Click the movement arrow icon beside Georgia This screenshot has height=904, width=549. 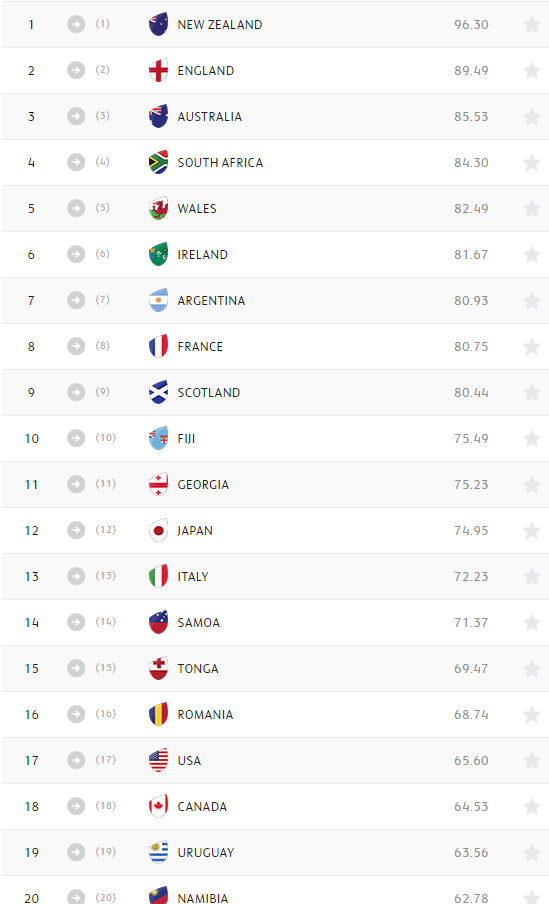76,484
